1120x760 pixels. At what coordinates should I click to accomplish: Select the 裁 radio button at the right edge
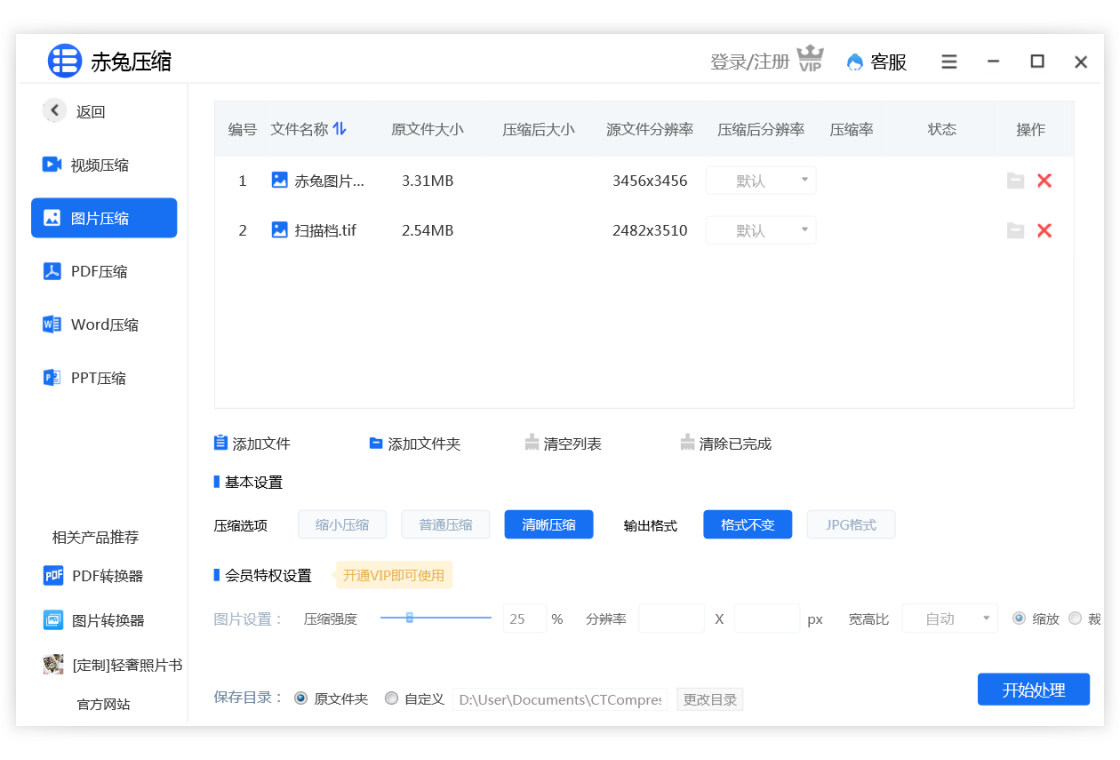pyautogui.click(x=1075, y=619)
